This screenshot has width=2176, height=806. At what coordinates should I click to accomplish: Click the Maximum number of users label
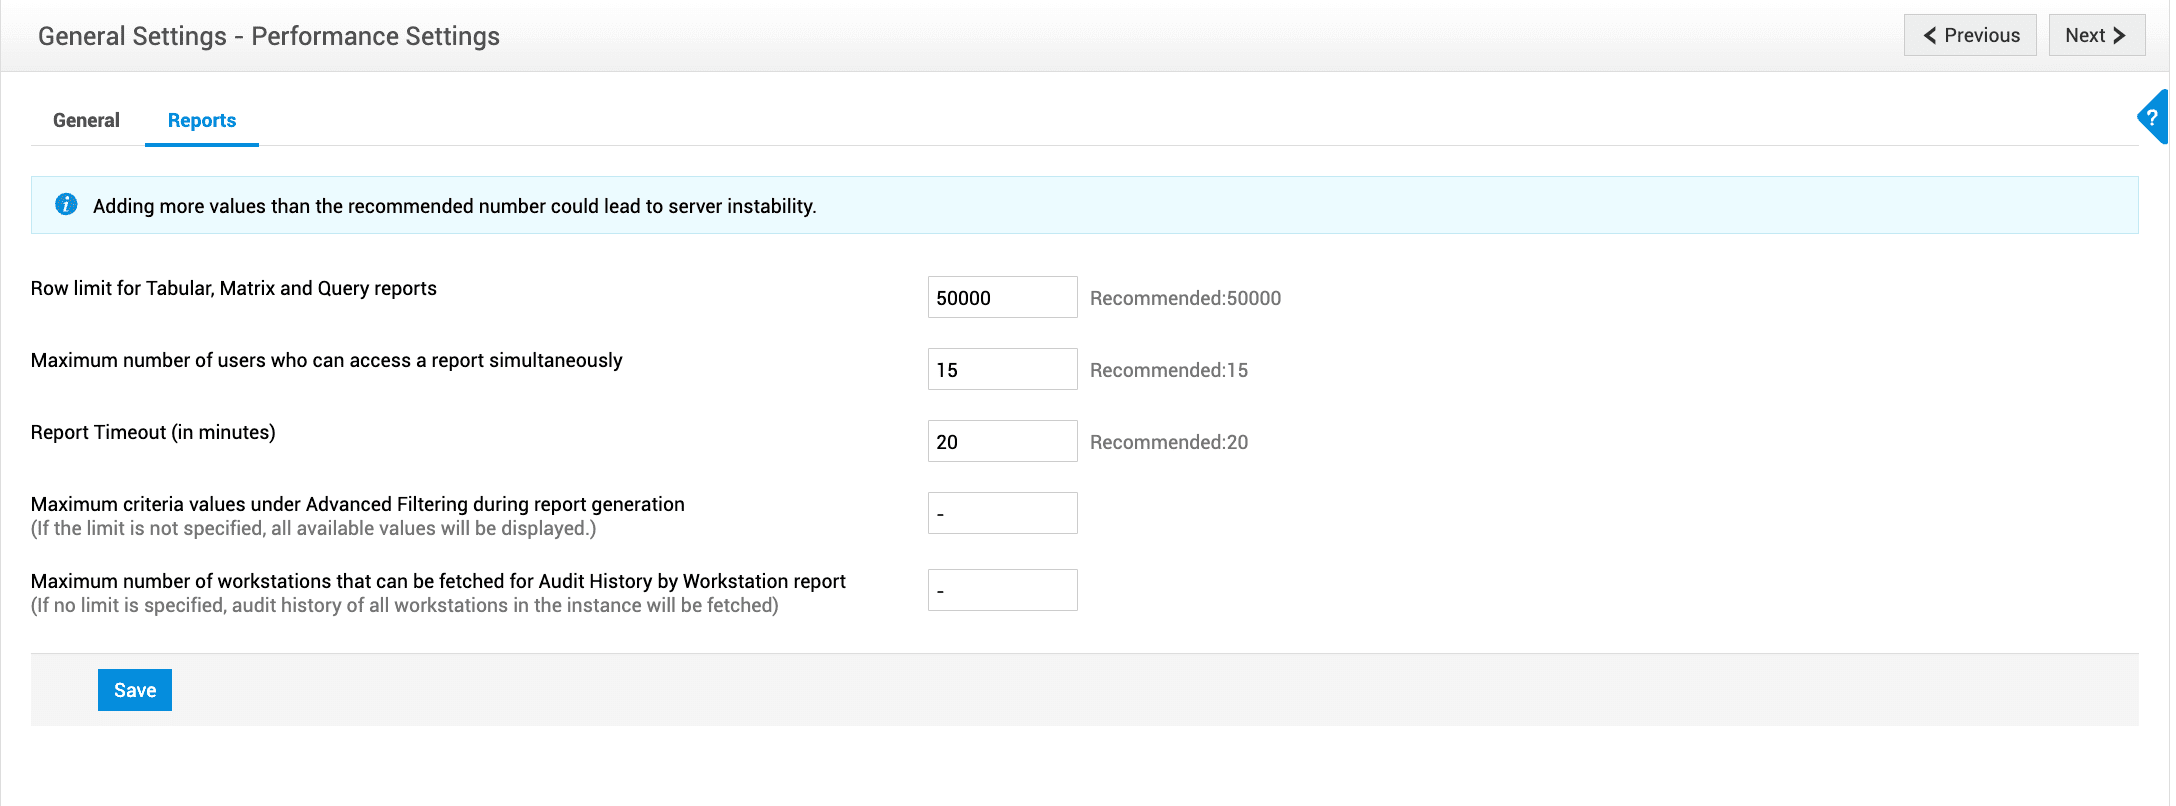326,360
